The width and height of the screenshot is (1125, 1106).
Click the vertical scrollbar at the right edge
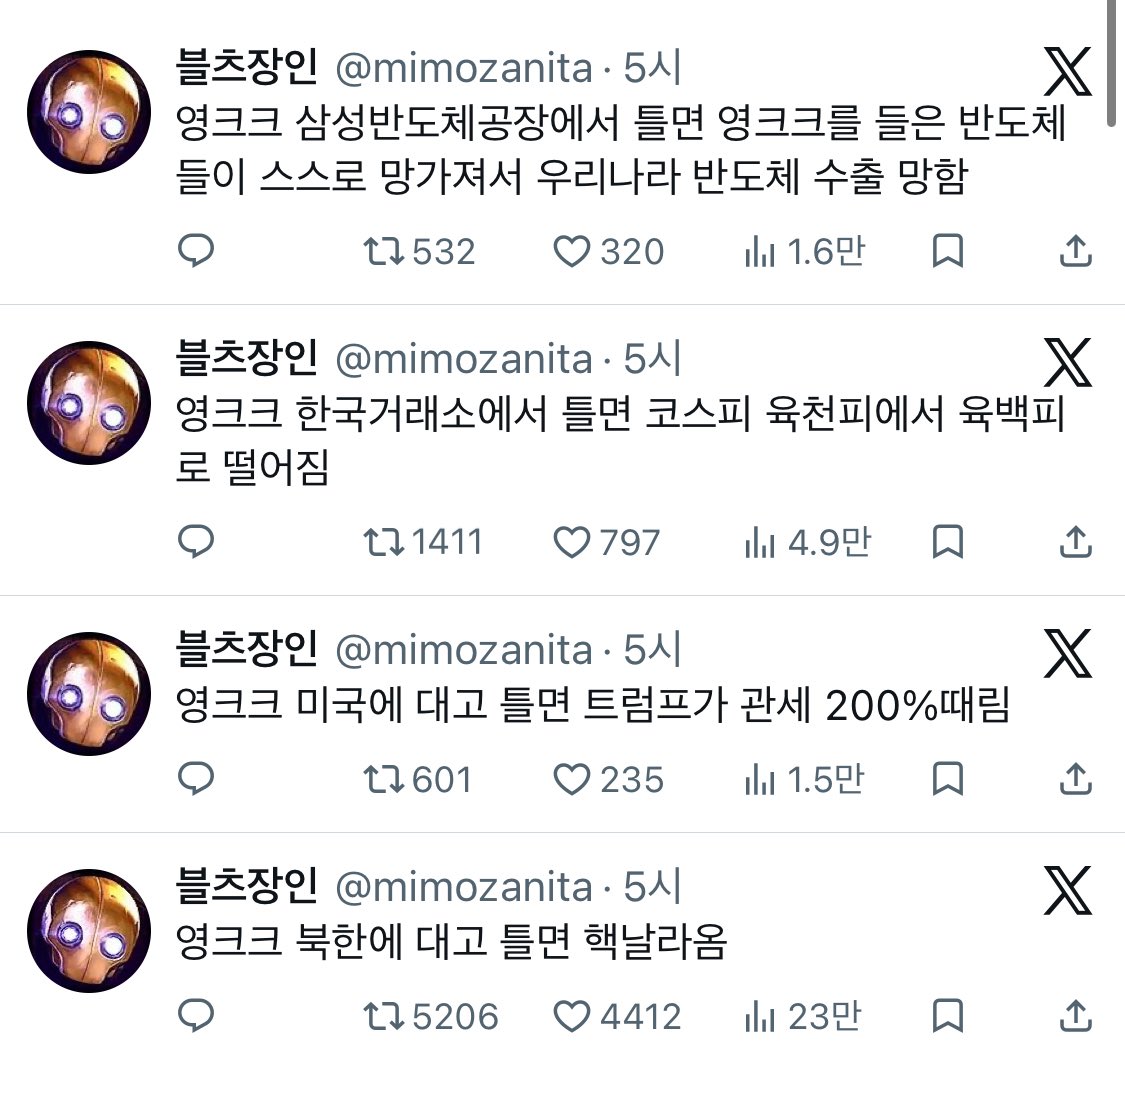click(1111, 63)
